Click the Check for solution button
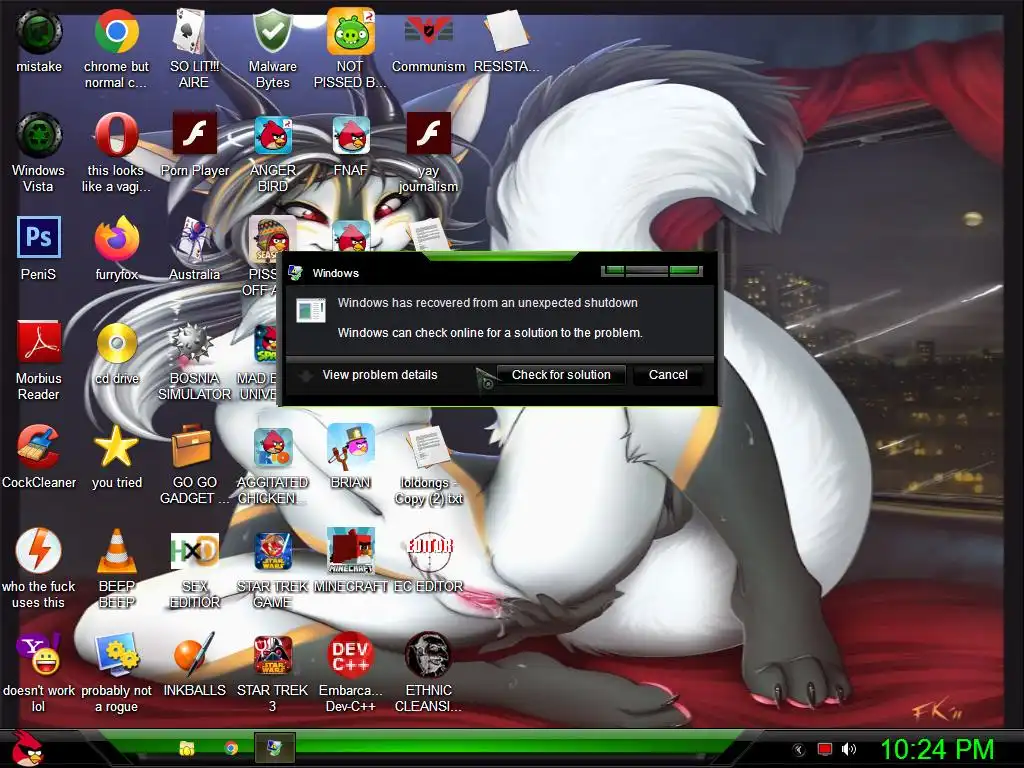Screen dimensions: 1024x768 point(561,375)
